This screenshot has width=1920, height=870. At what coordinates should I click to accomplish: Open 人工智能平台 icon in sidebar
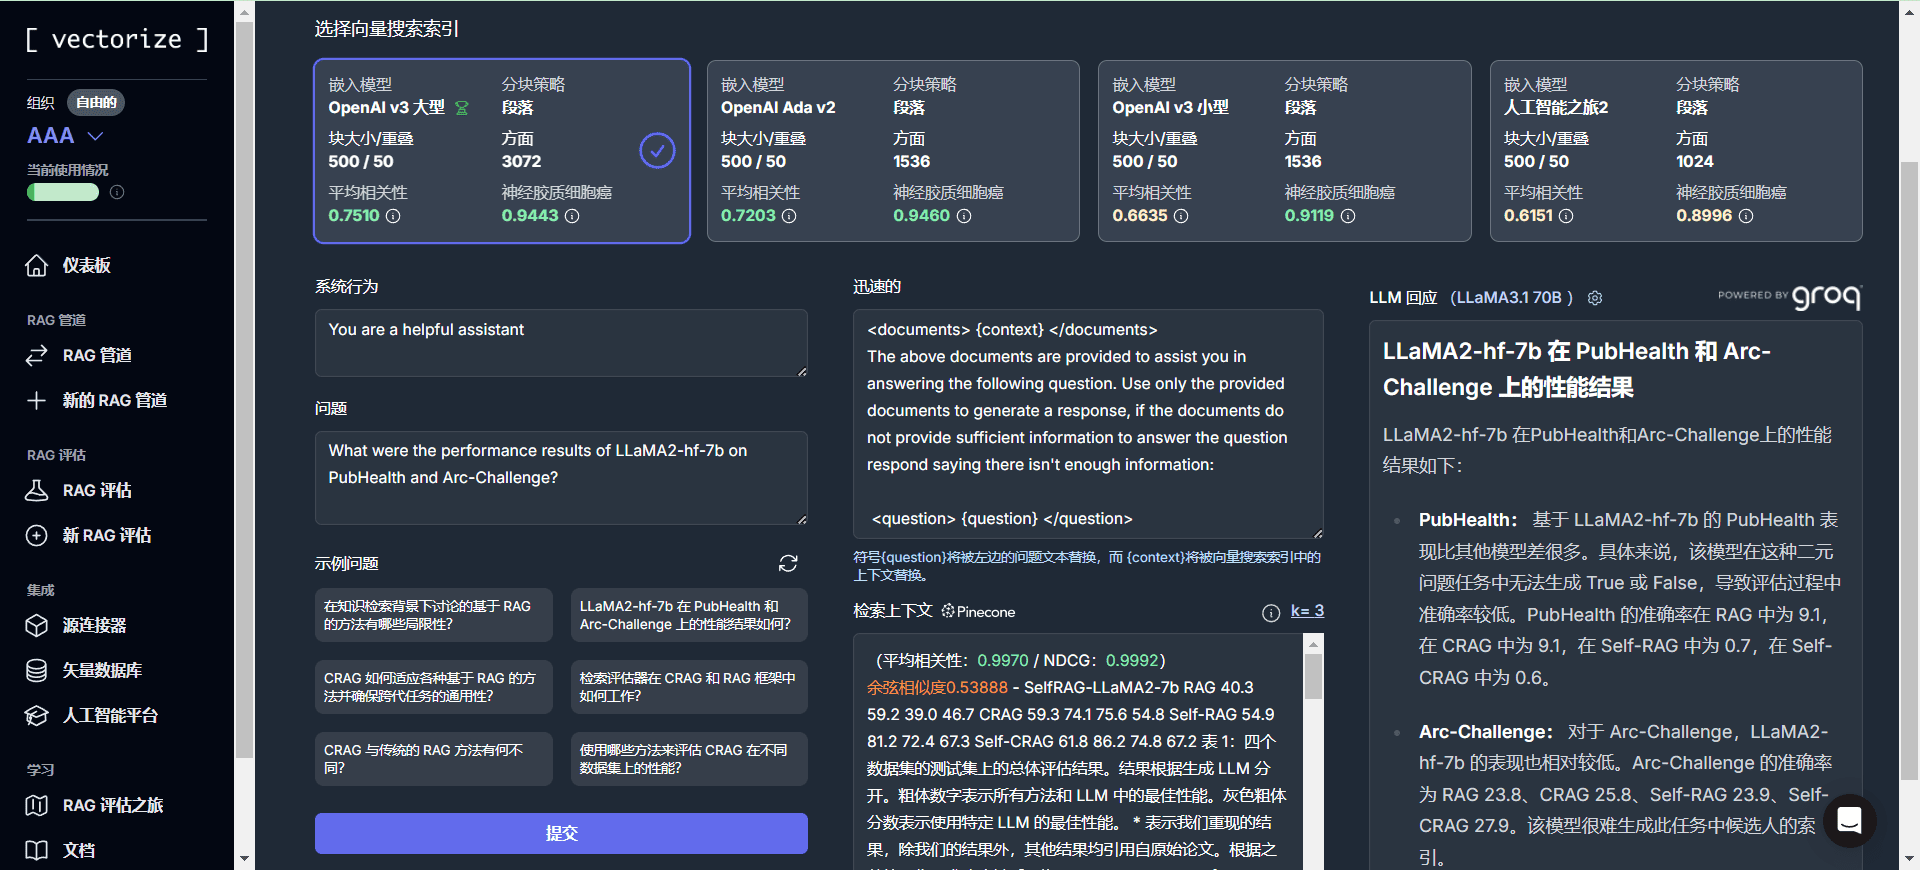point(37,715)
